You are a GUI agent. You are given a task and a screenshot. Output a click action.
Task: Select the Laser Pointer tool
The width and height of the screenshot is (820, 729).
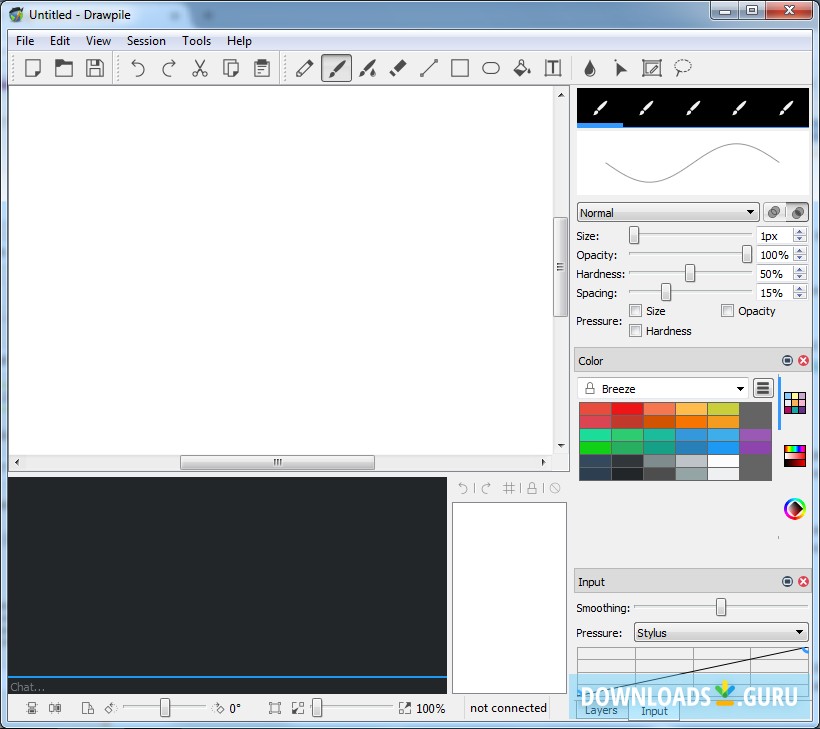point(620,68)
